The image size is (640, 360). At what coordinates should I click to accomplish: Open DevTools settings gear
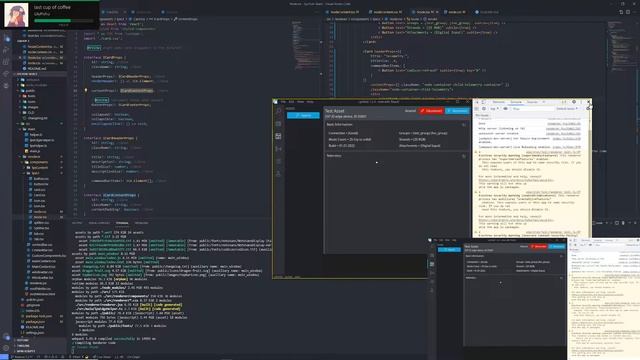point(574,102)
